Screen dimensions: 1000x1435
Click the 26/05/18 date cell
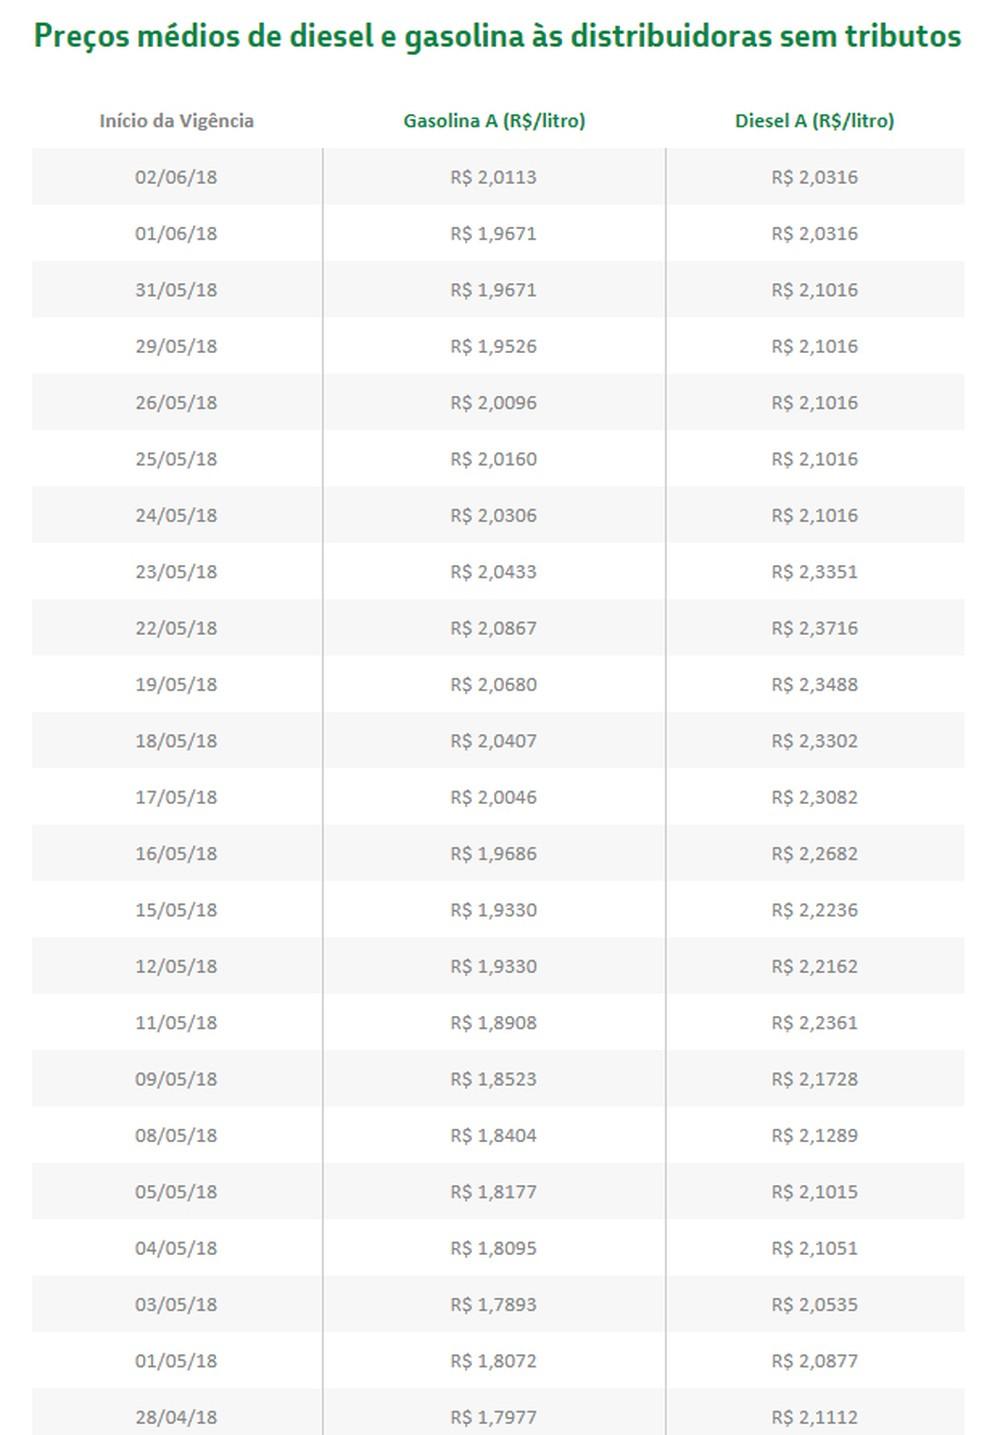click(x=176, y=403)
